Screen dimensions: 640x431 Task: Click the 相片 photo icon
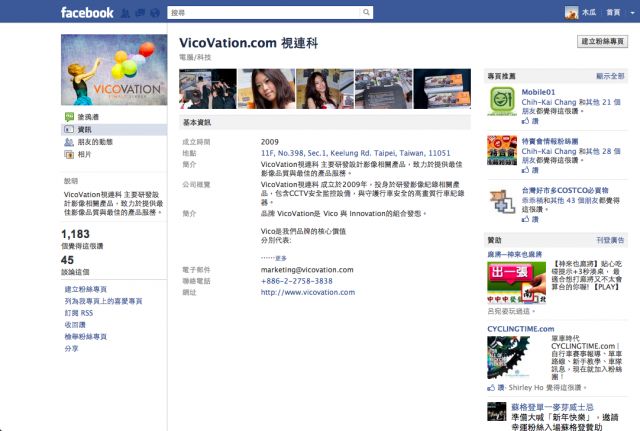pyautogui.click(x=69, y=154)
